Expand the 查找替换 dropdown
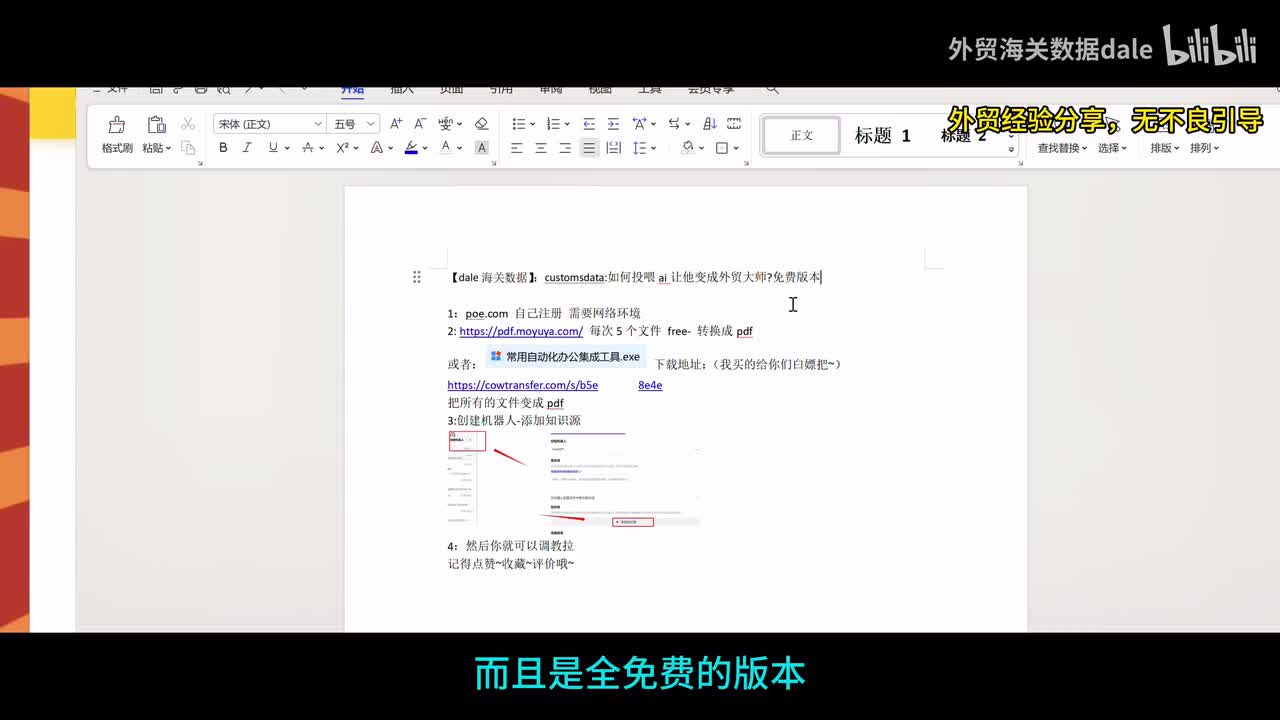This screenshot has width=1280, height=720. [x=1061, y=148]
